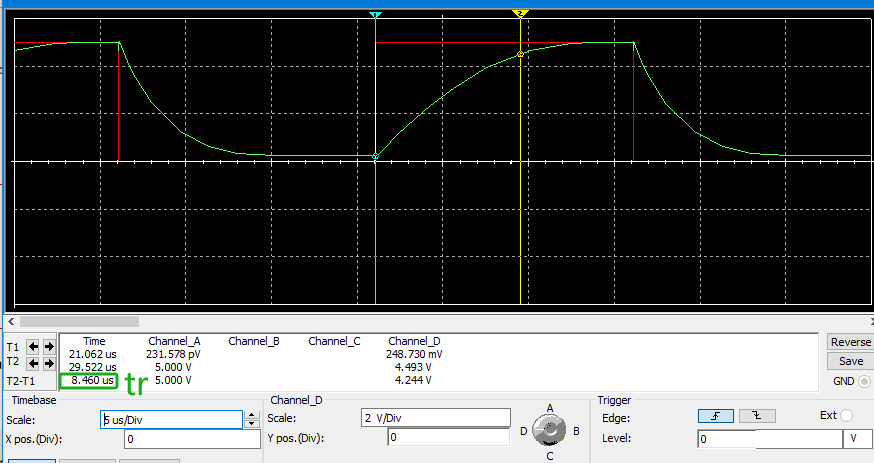Click Channel_A 5.000 V in the T2-T1 row
This screenshot has height=463, width=874.
point(173,381)
